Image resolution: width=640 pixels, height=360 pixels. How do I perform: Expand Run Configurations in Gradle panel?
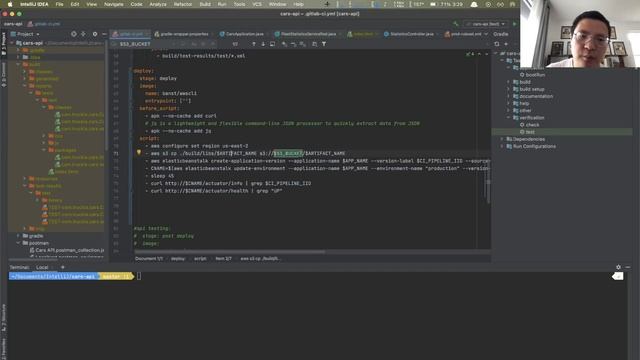(x=502, y=146)
